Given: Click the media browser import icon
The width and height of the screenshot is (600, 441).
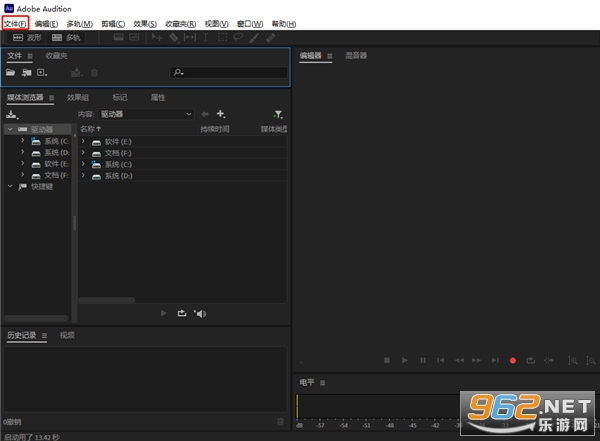Looking at the screenshot, I should point(12,114).
